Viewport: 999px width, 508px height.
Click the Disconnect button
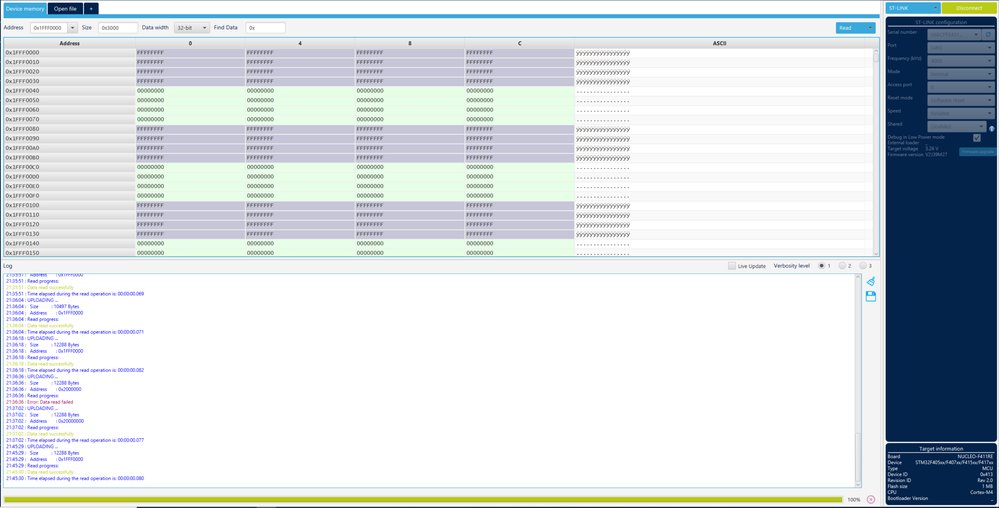coord(969,8)
